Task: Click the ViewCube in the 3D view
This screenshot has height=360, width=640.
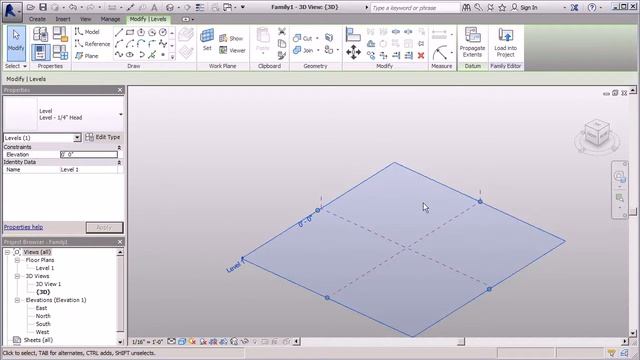Action: point(597,133)
